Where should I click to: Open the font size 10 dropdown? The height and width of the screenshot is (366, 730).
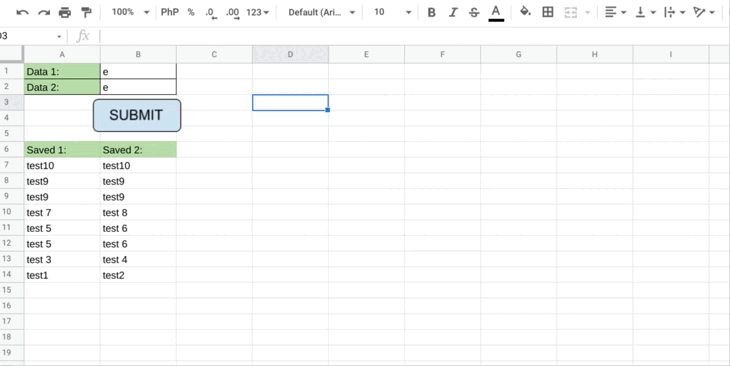click(x=392, y=12)
